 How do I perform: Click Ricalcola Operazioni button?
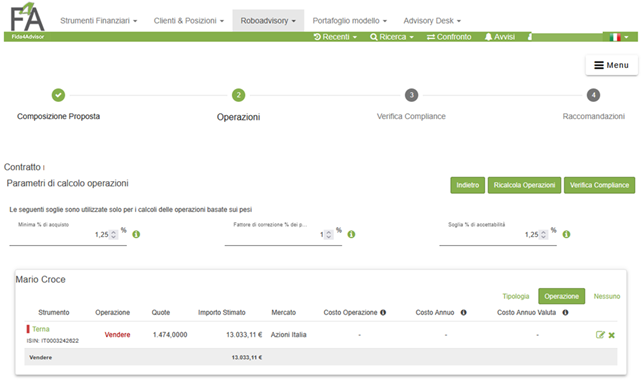524,185
